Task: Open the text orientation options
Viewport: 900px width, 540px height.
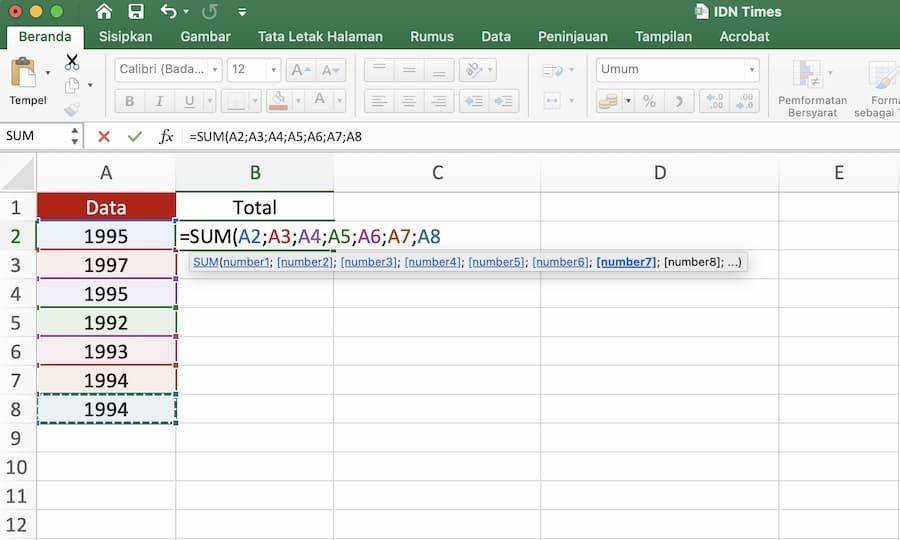Action: (478, 70)
